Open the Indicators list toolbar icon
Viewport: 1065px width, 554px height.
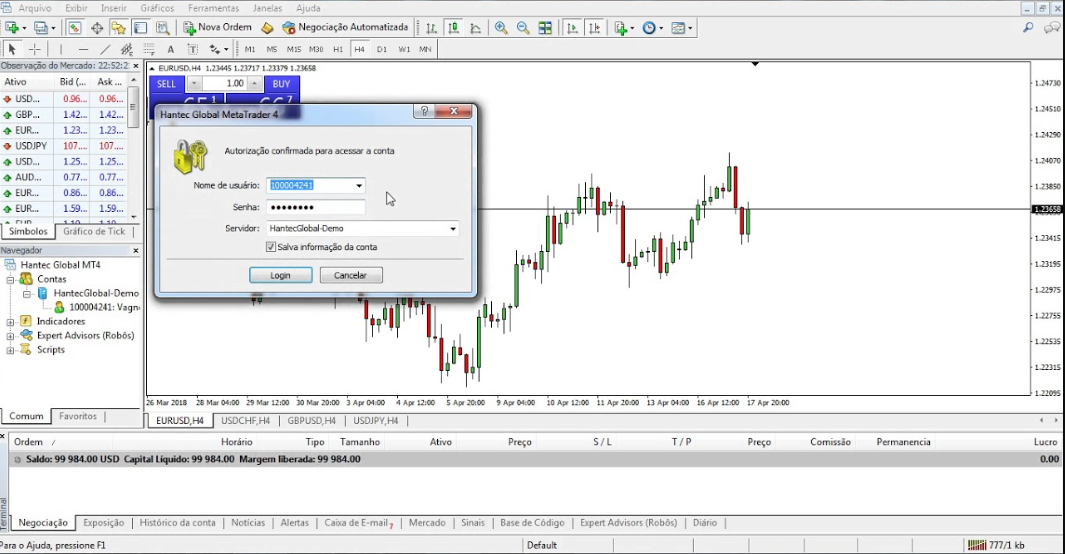(x=620, y=28)
